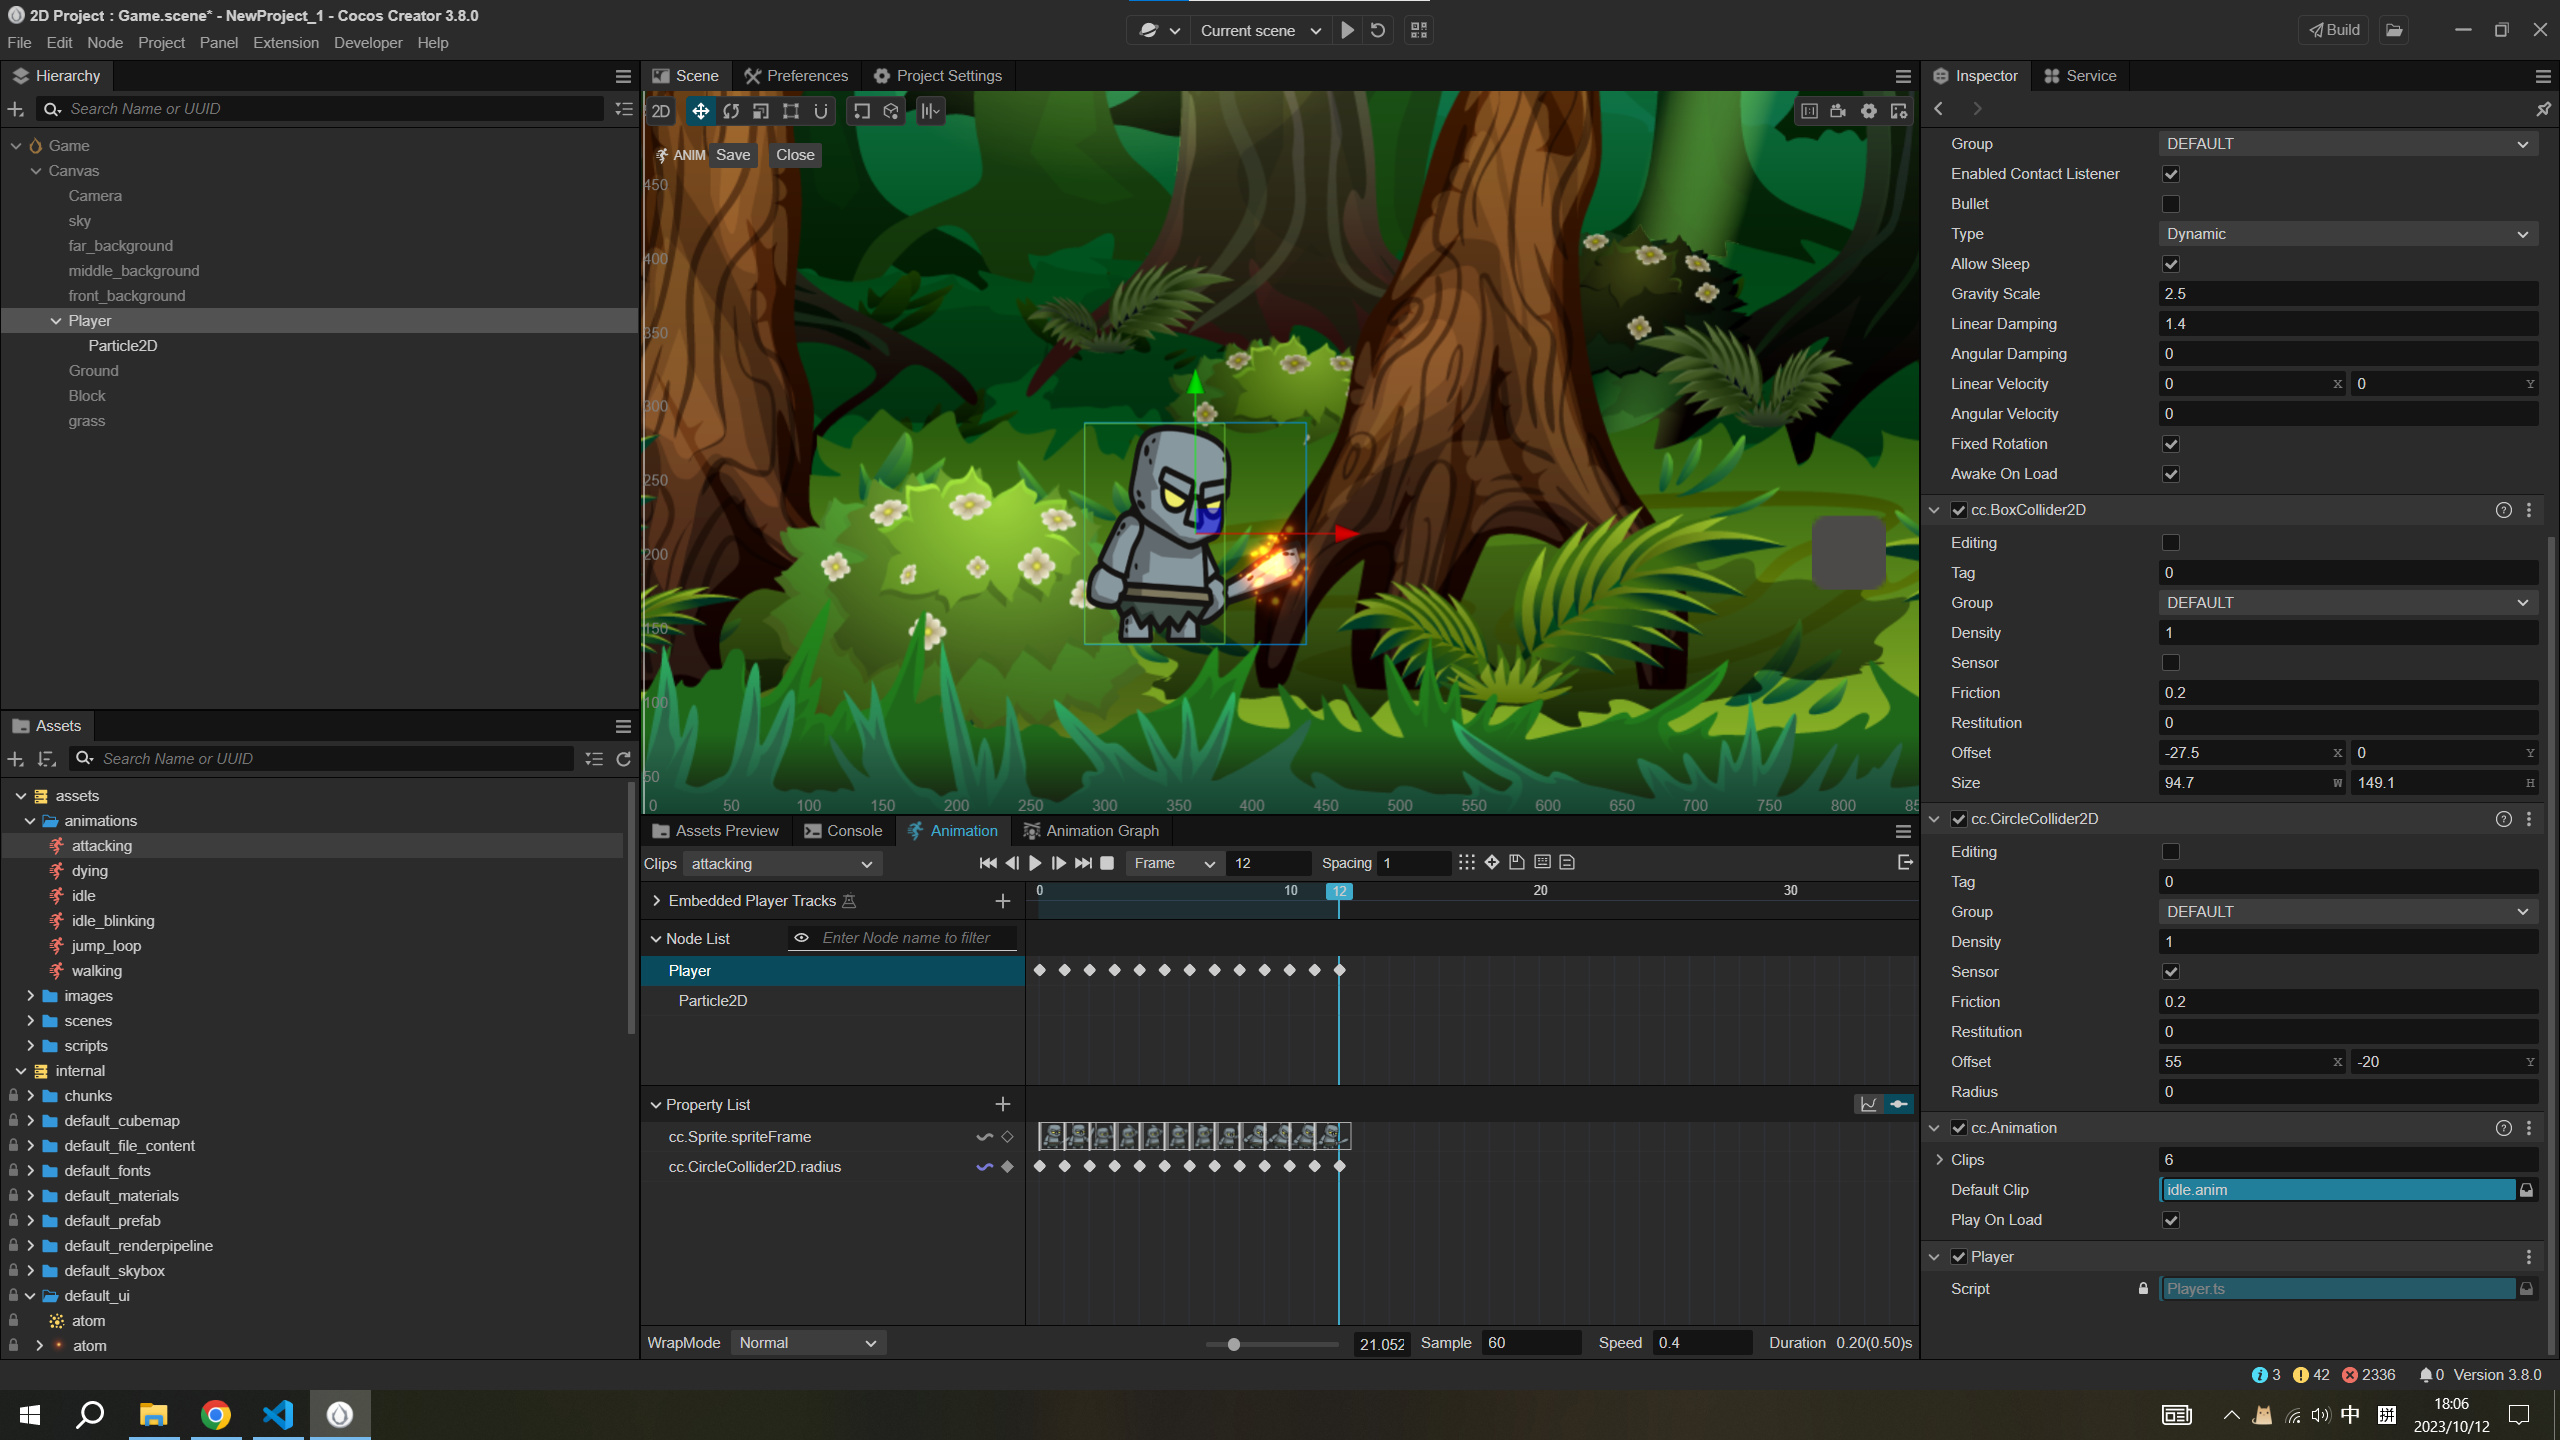The image size is (2560, 1440).
Task: Select the walking animation clip
Action: (x=96, y=971)
